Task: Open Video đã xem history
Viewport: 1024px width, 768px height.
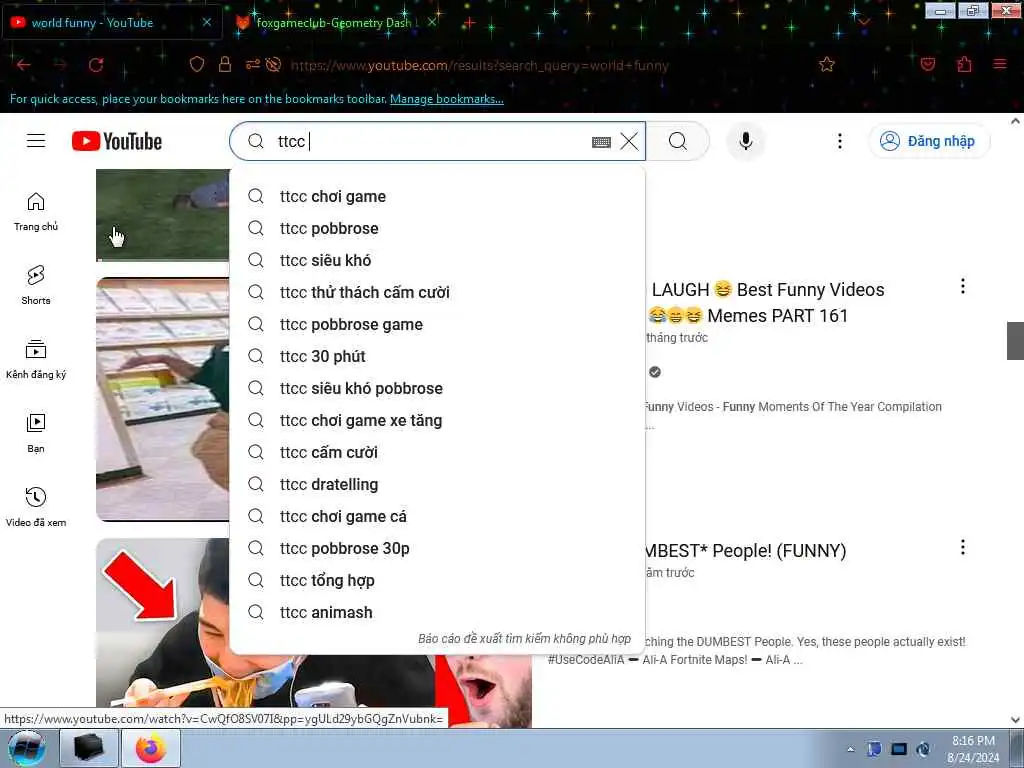Action: pos(36,507)
